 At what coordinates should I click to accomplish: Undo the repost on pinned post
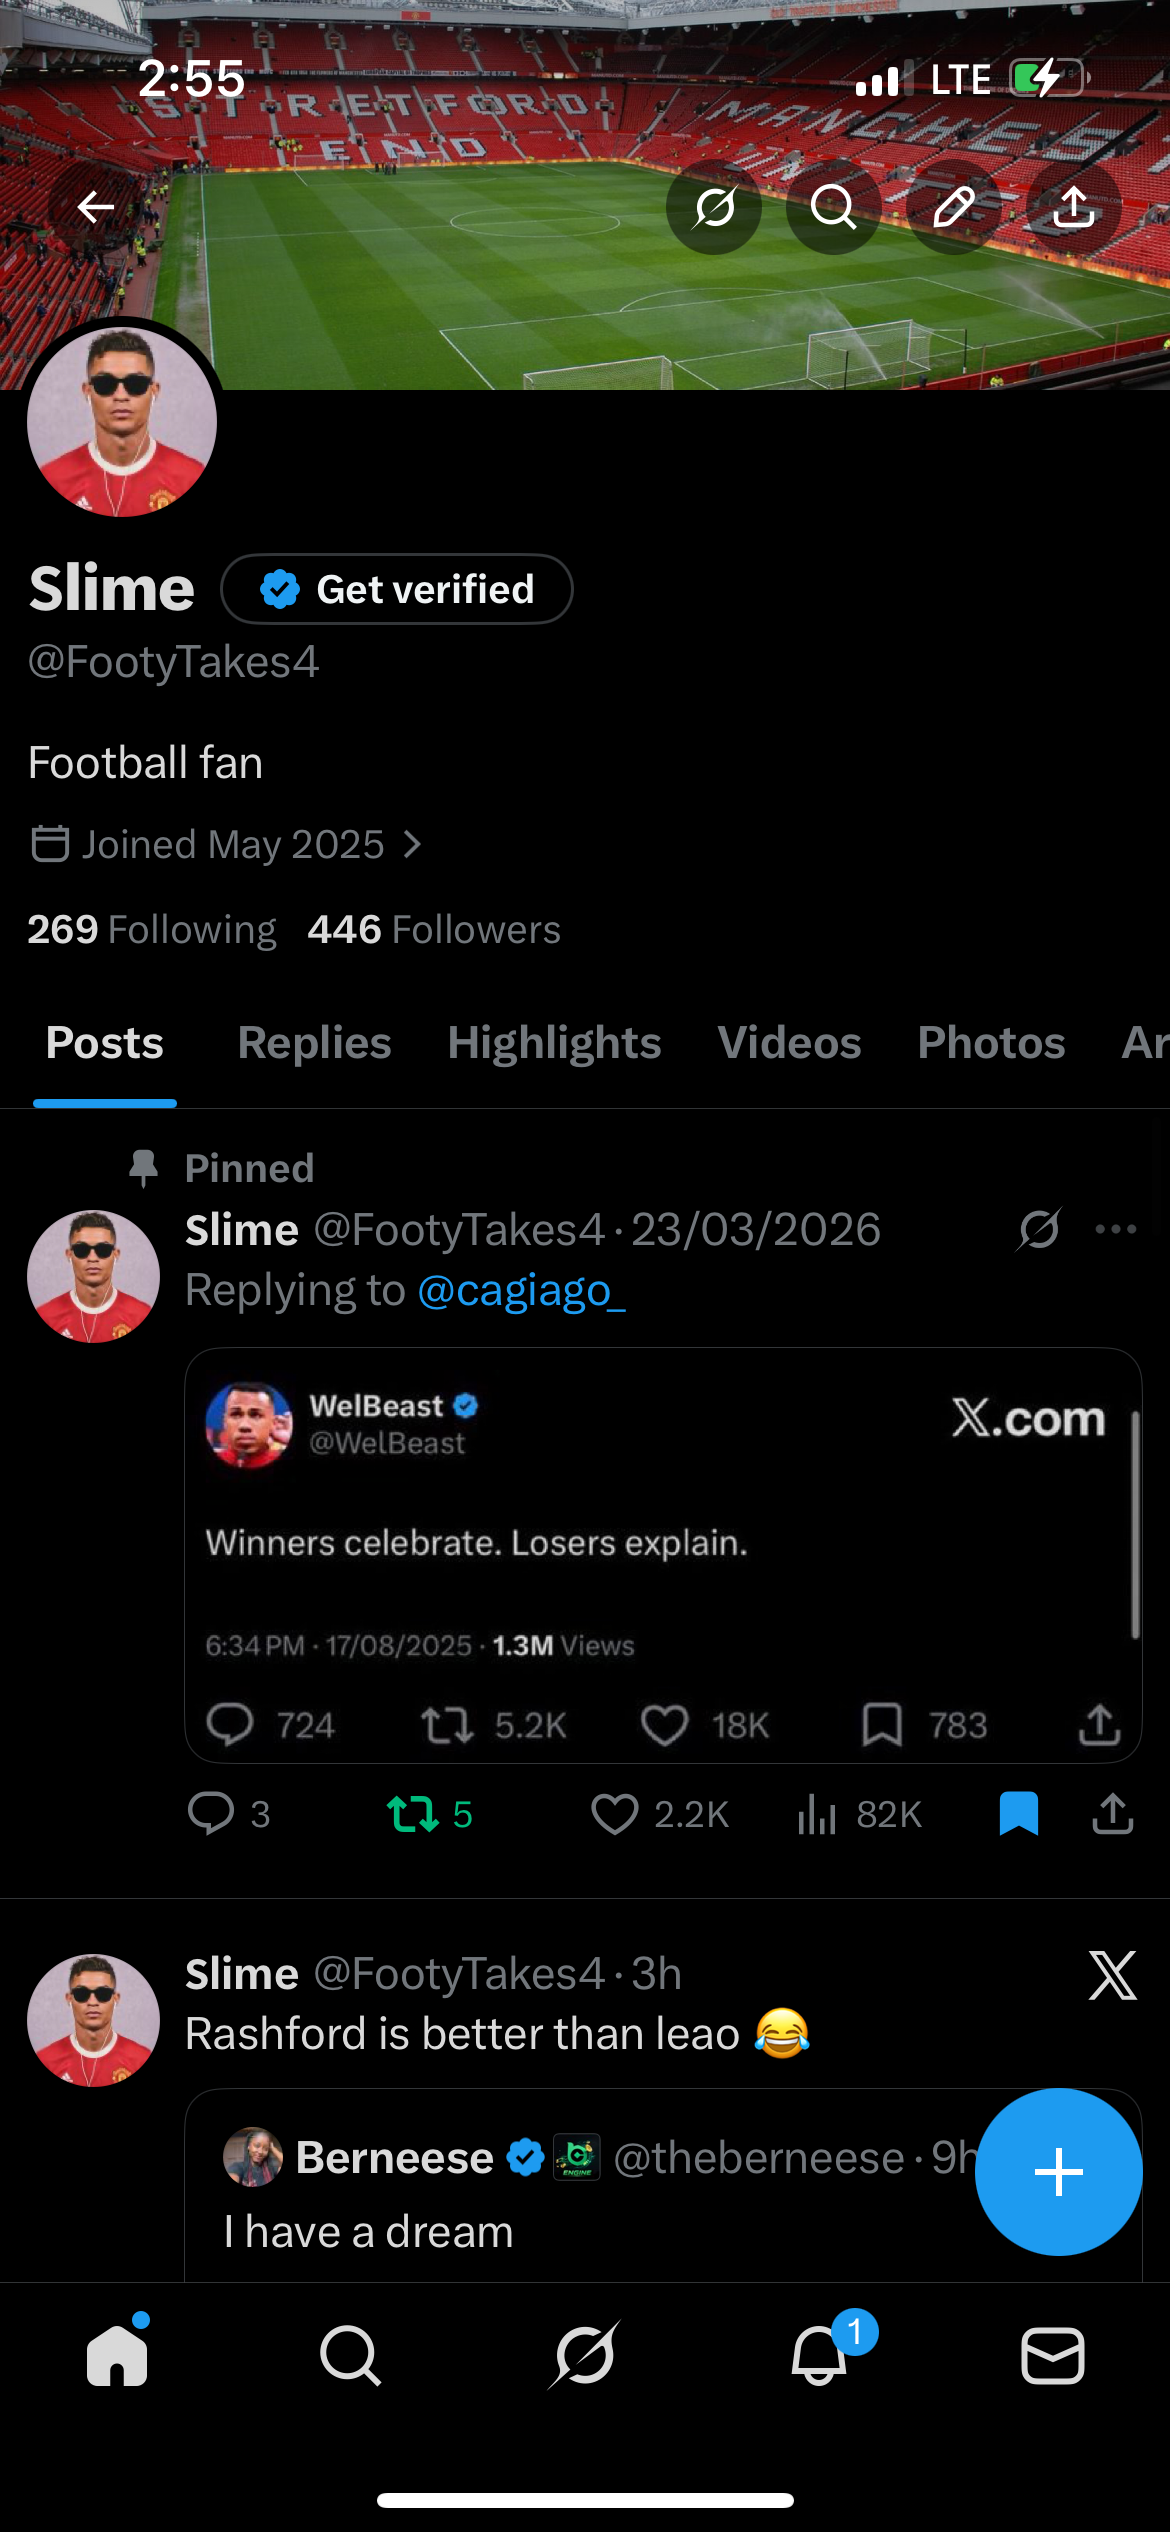tap(413, 1814)
